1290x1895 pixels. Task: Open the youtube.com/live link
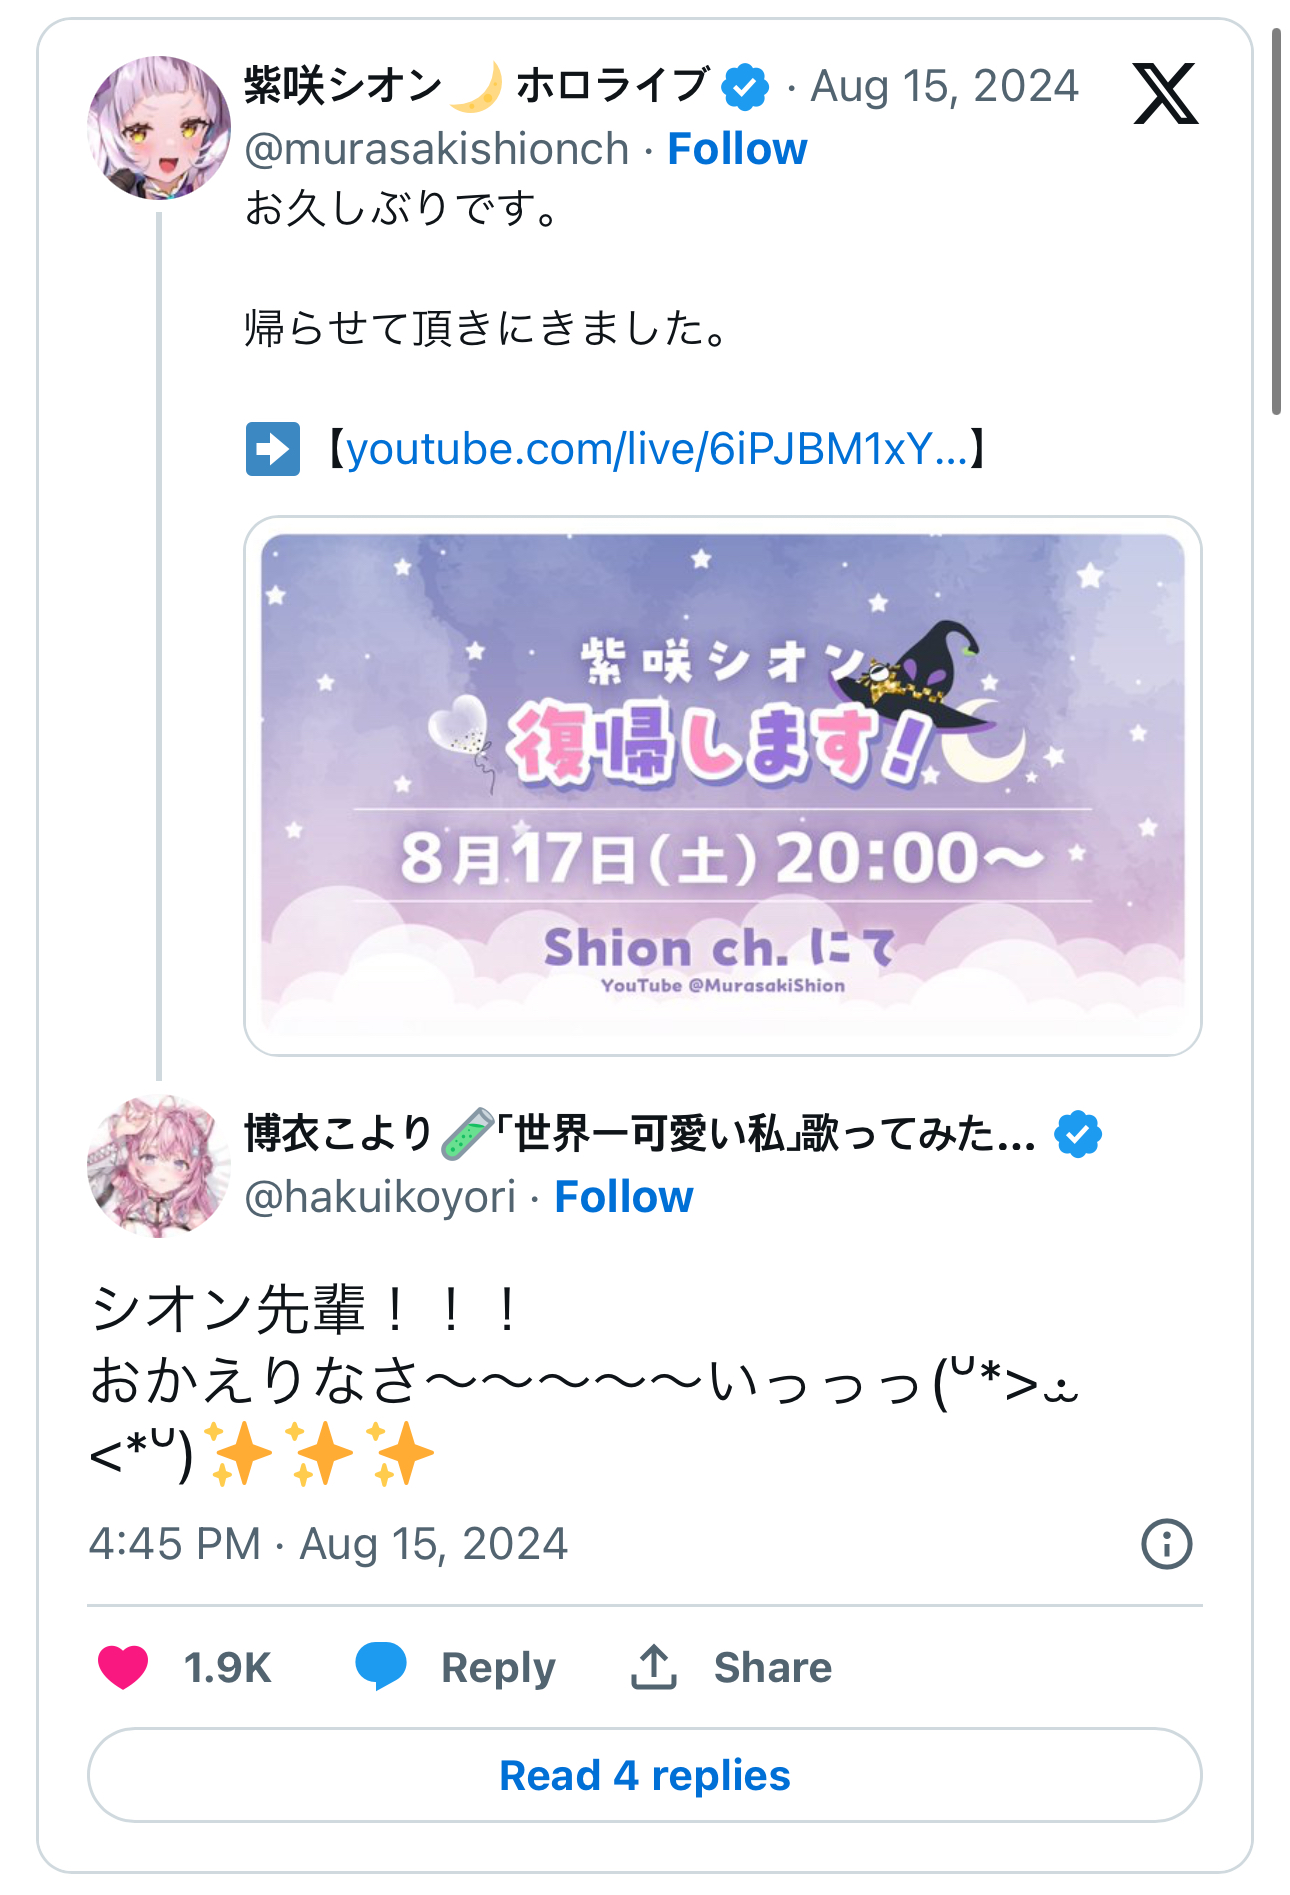coord(657,449)
